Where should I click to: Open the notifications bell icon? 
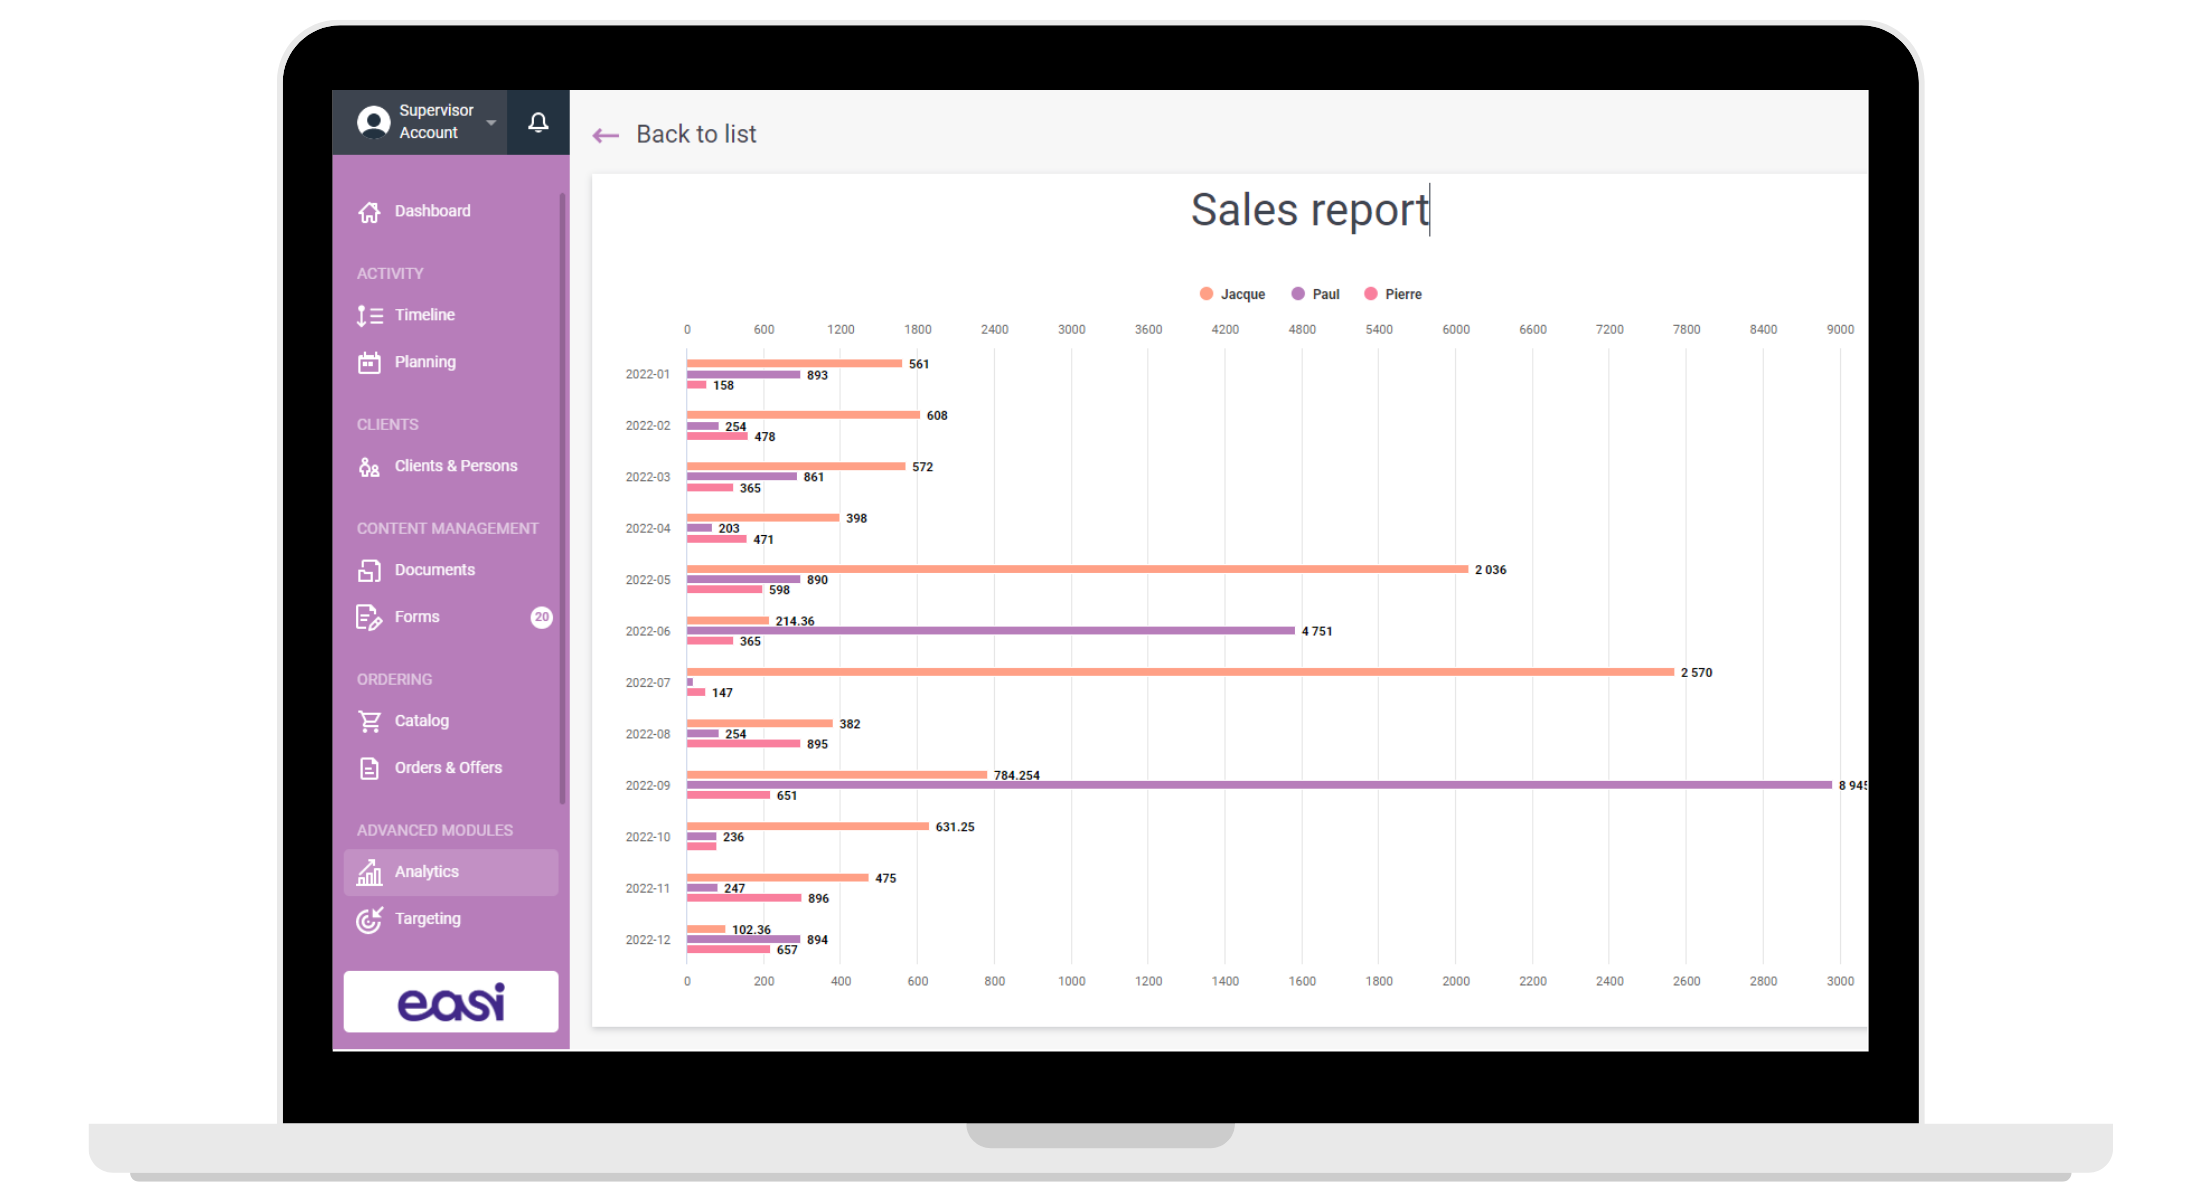(538, 122)
